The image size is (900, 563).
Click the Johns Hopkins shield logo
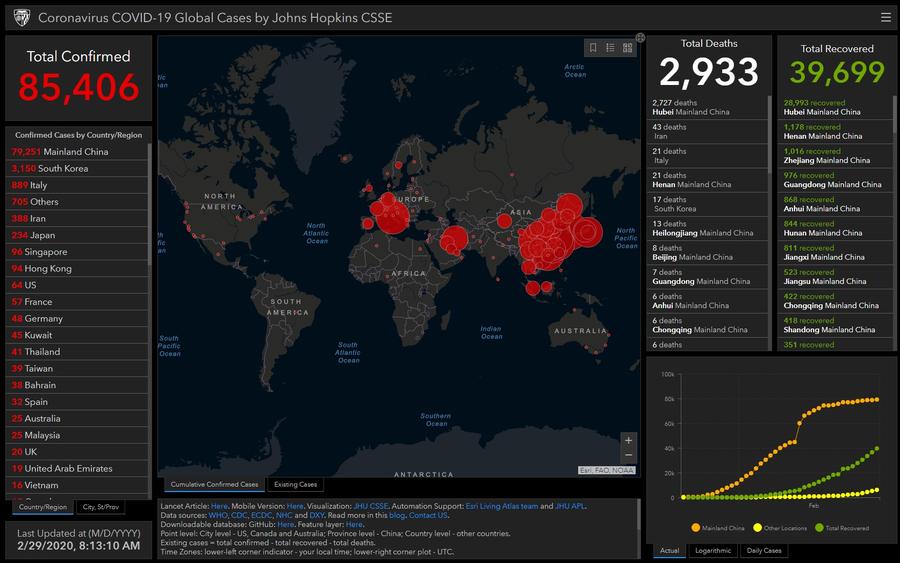(x=20, y=18)
